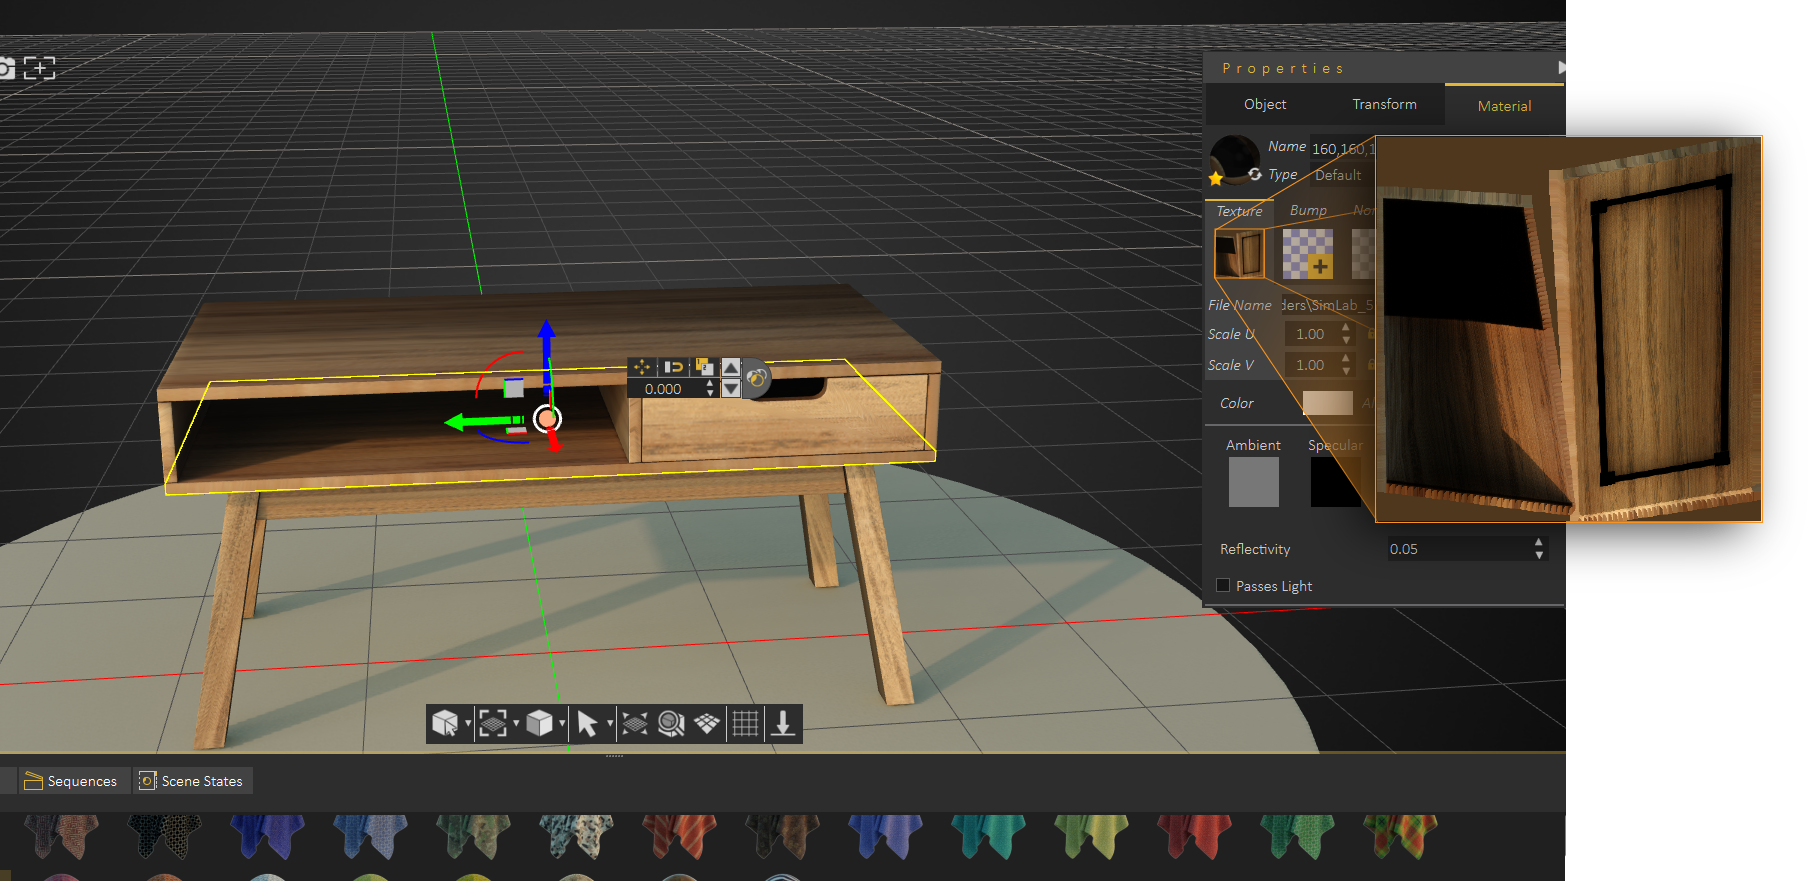
Task: Click the solid cube display mode icon
Action: (x=539, y=723)
